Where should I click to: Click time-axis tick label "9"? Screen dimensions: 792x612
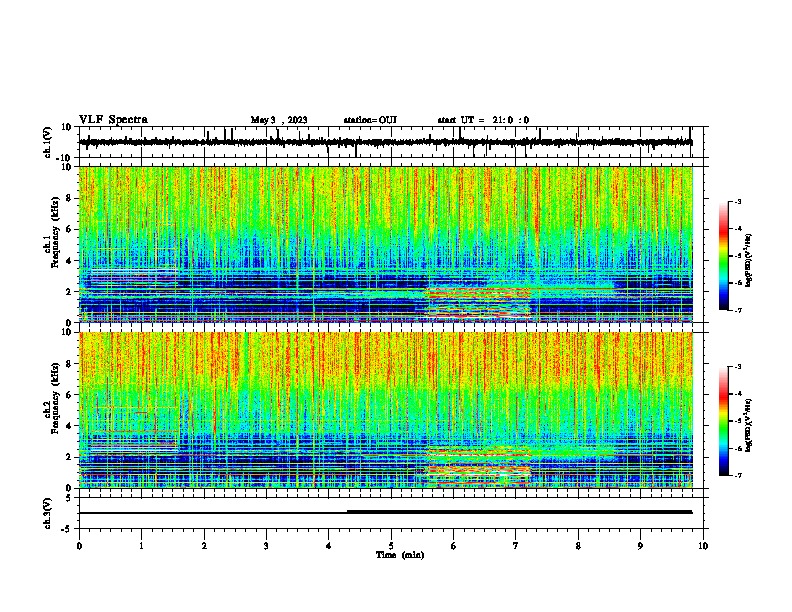pyautogui.click(x=640, y=546)
